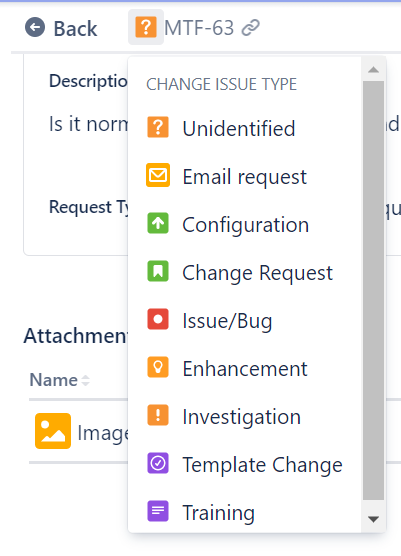
Task: Click the image attachment thumbnail icon
Action: coord(53,431)
